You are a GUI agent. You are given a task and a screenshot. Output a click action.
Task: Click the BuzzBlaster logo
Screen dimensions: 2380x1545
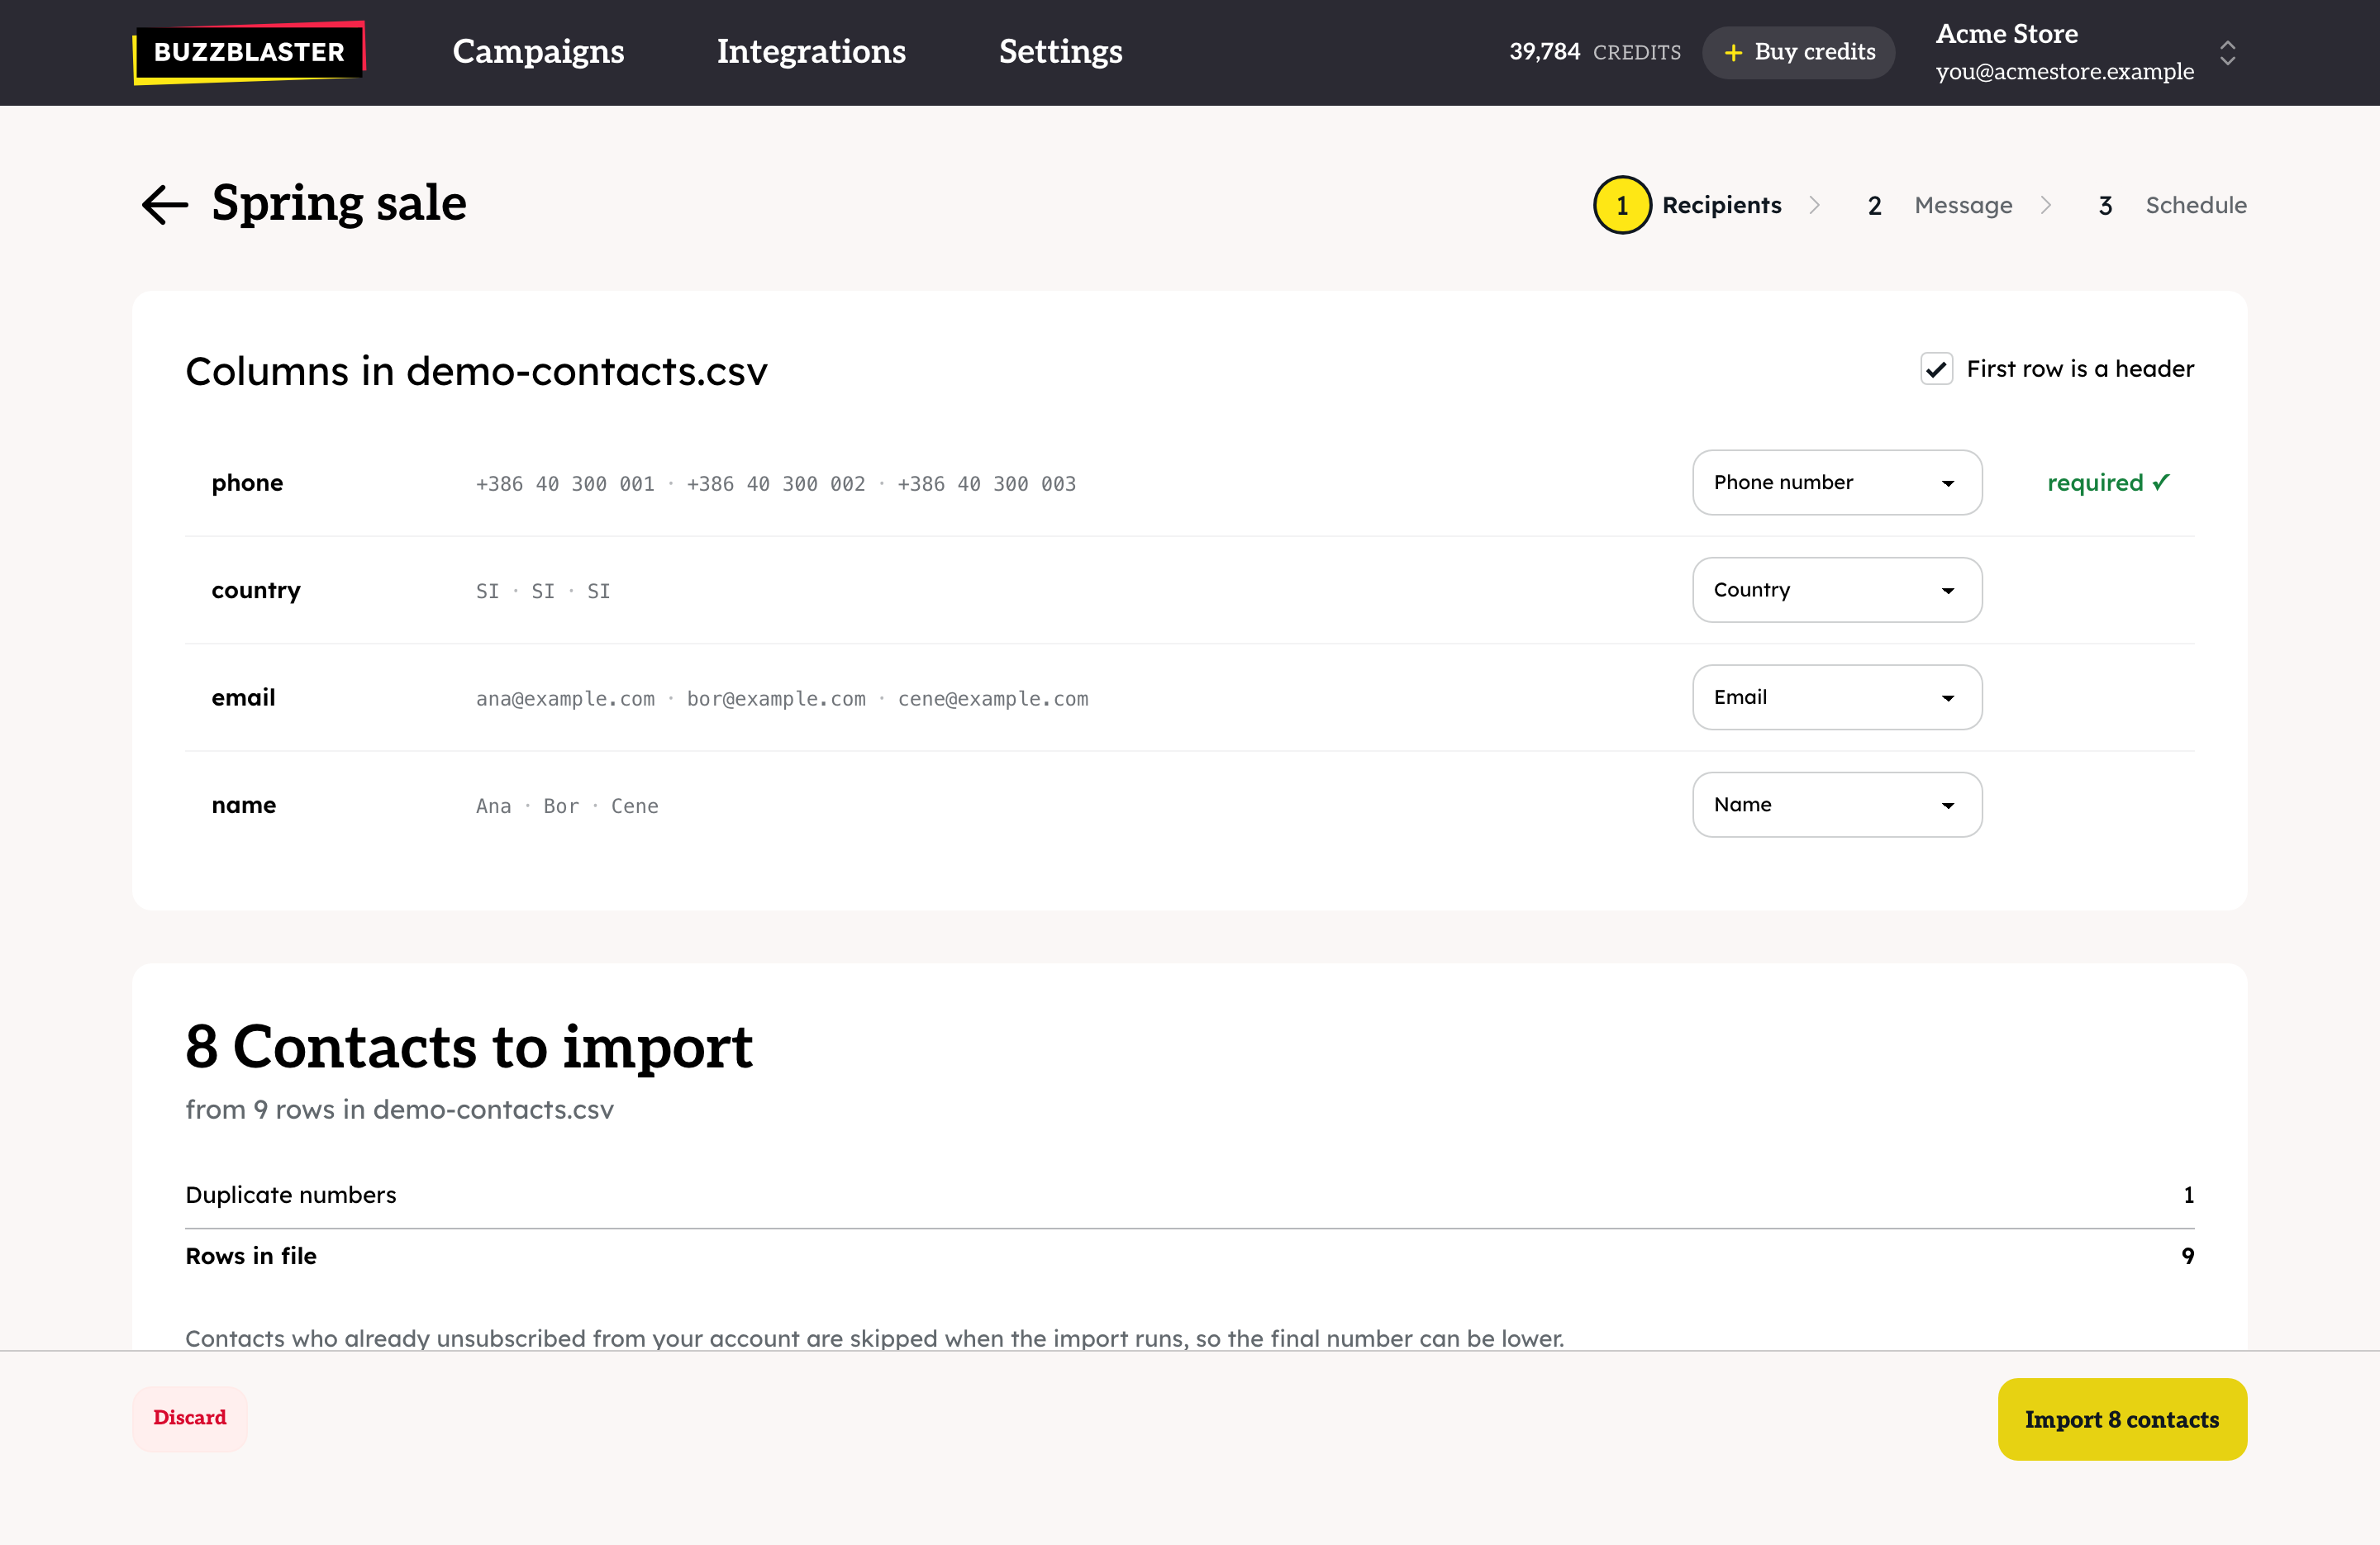pos(249,52)
